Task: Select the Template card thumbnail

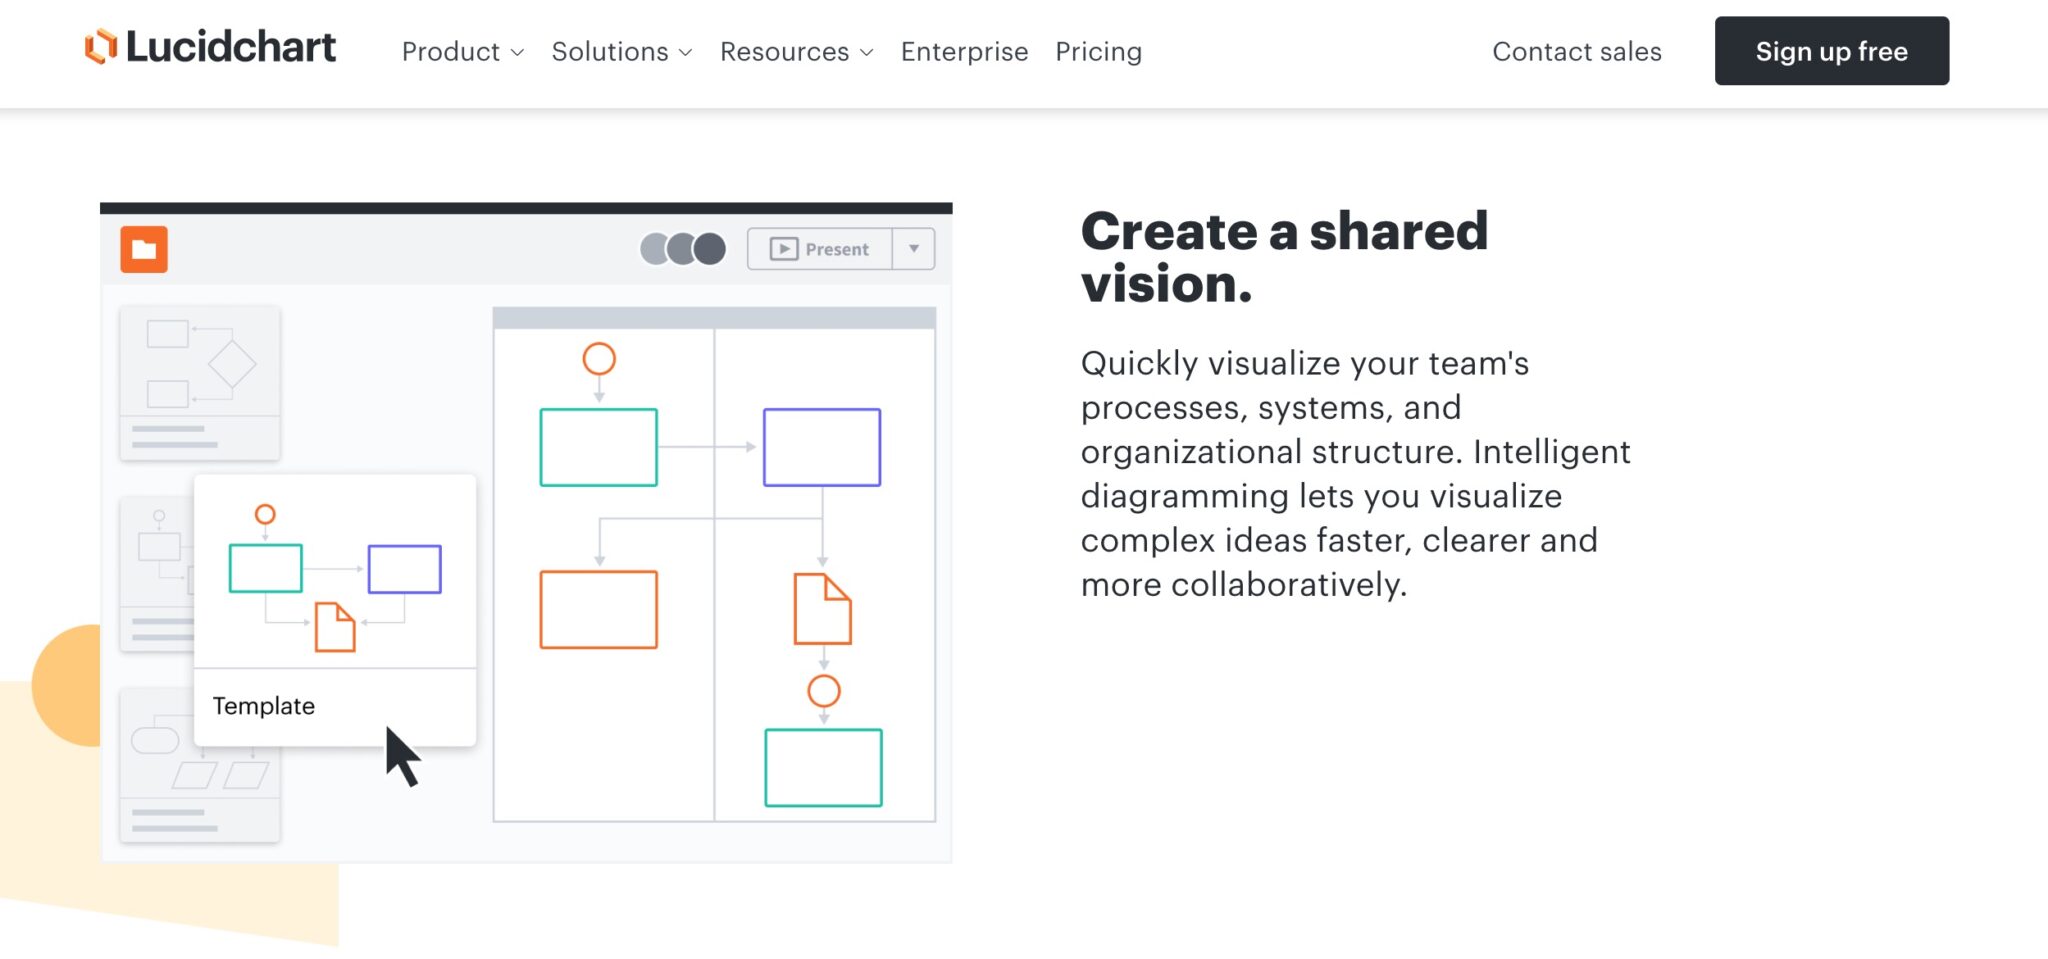Action: 335,610
